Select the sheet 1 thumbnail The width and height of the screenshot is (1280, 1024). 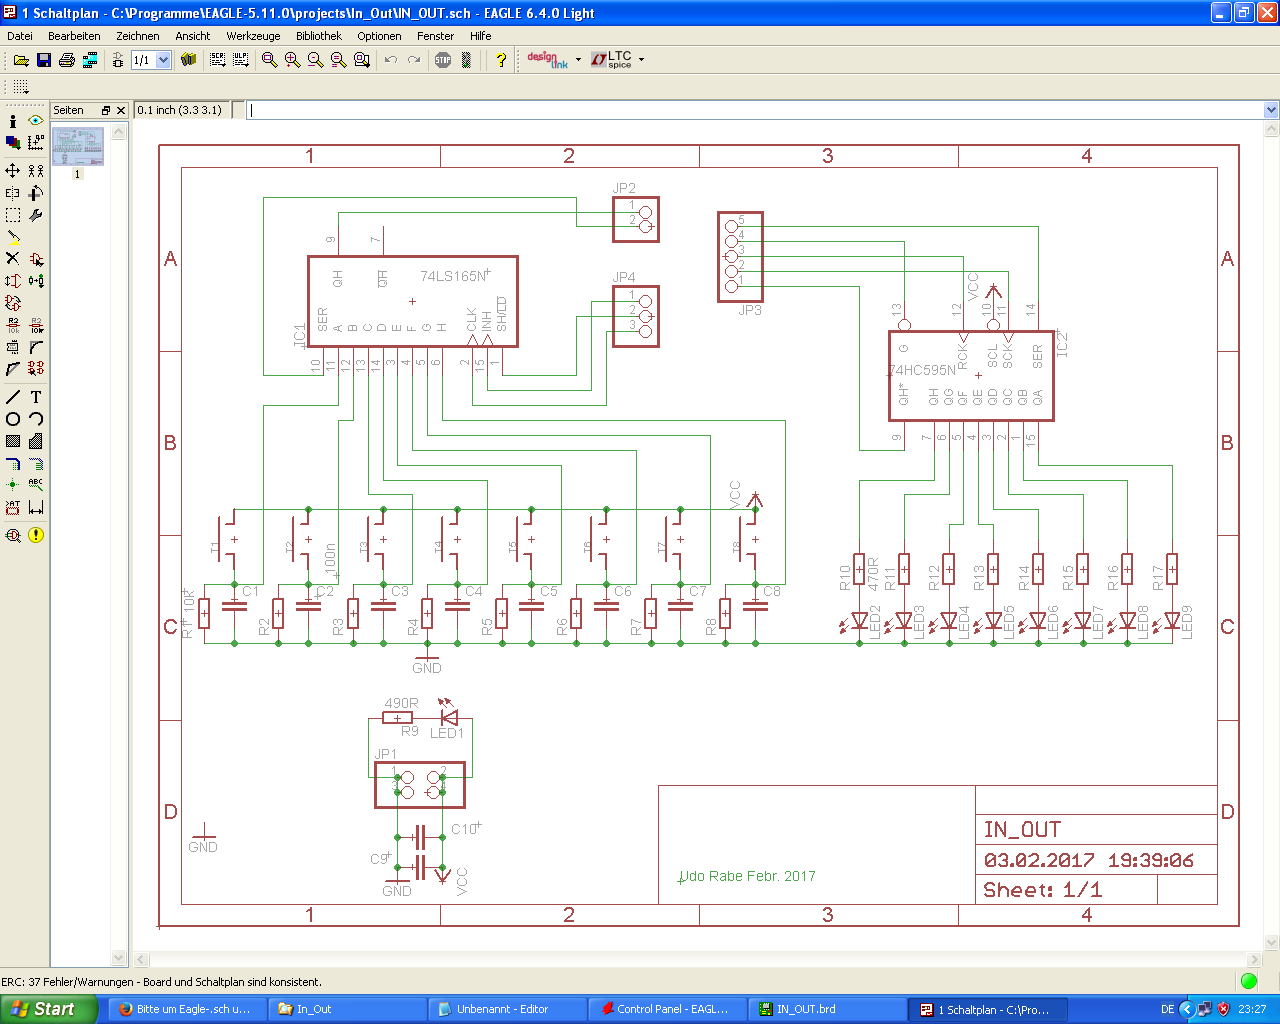[x=78, y=147]
